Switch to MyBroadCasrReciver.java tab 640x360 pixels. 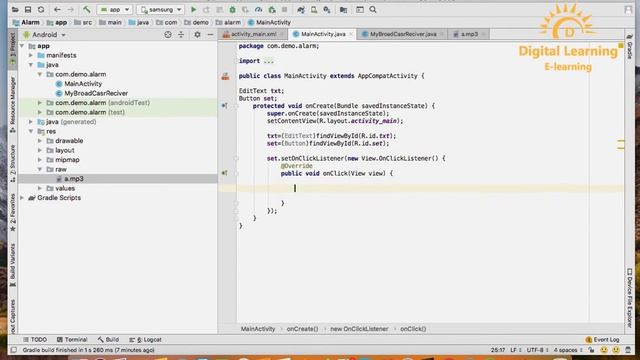point(403,34)
